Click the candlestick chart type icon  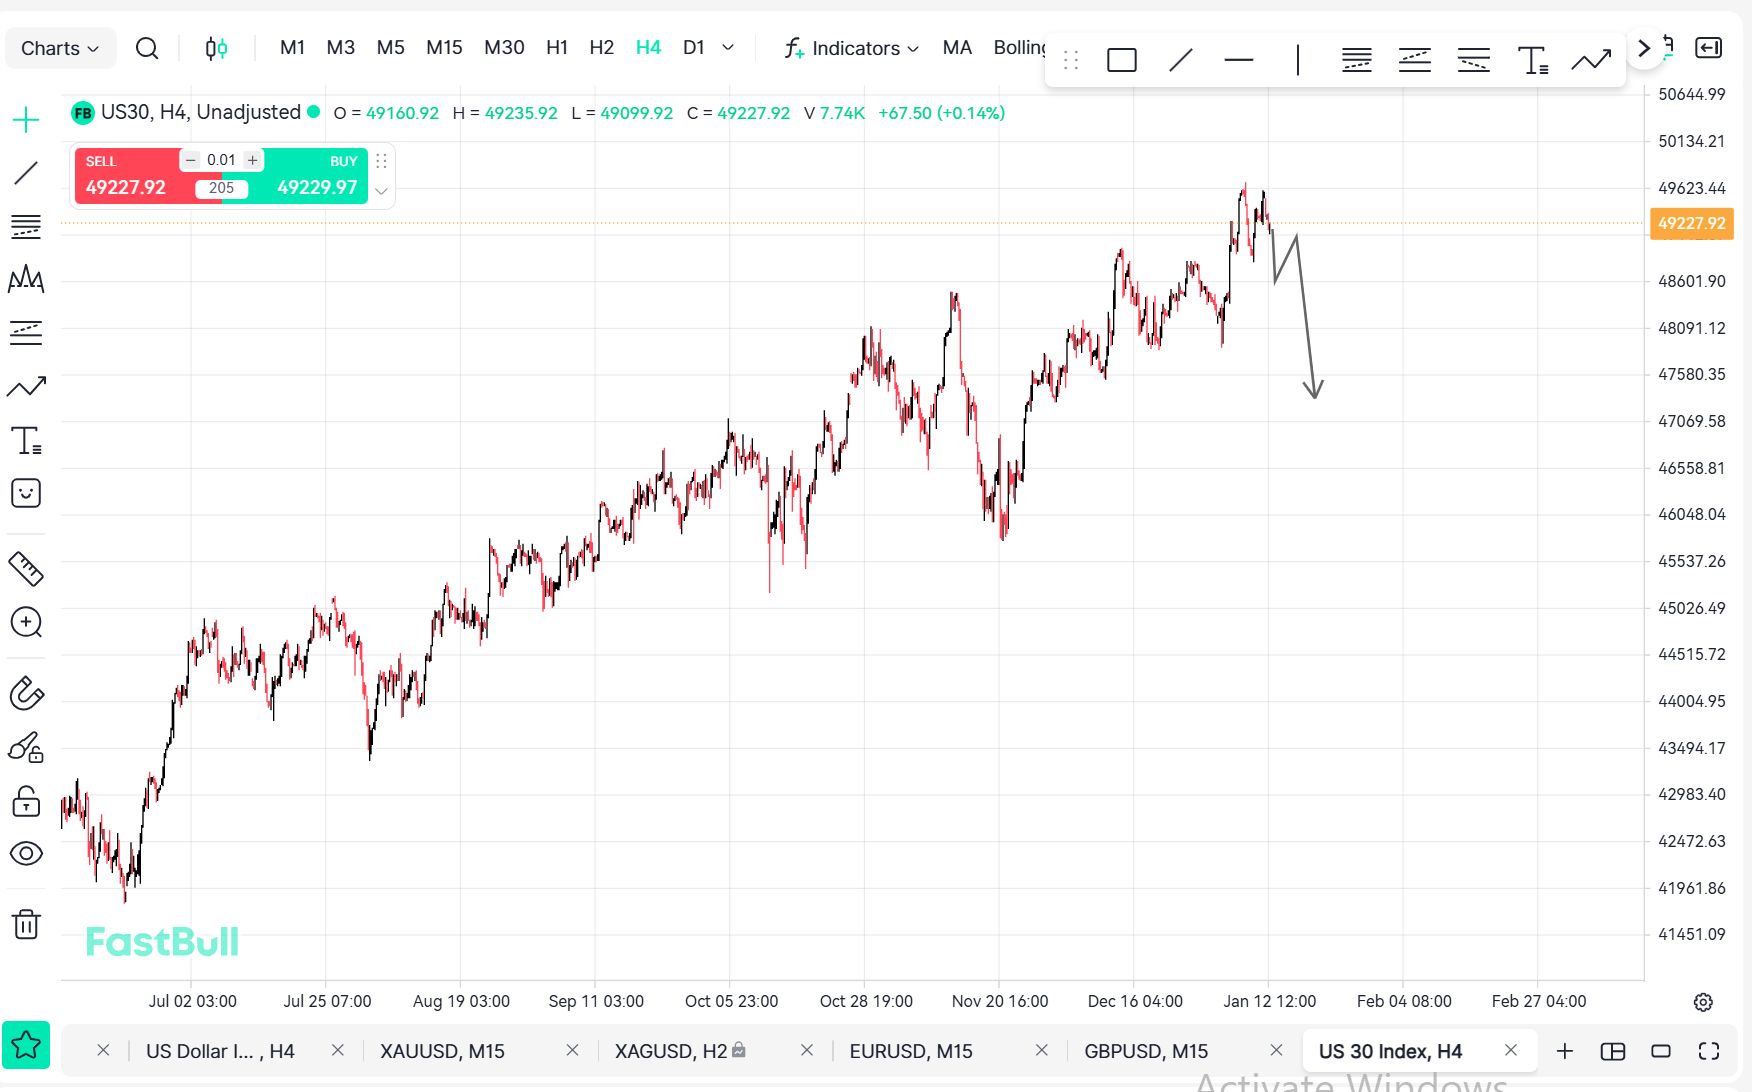pos(216,48)
